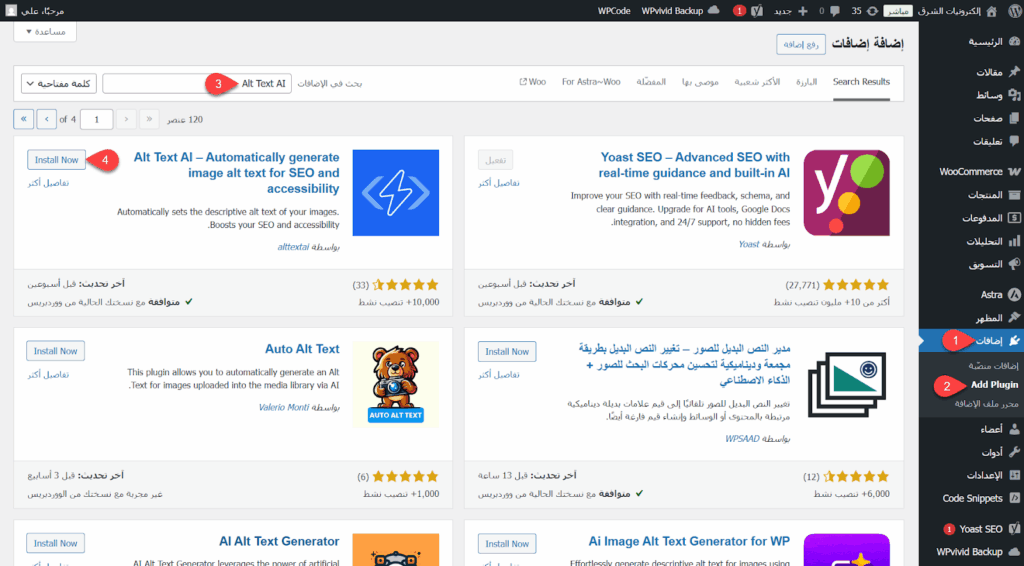Open the الأكثر شعبية popular tab

tap(757, 82)
